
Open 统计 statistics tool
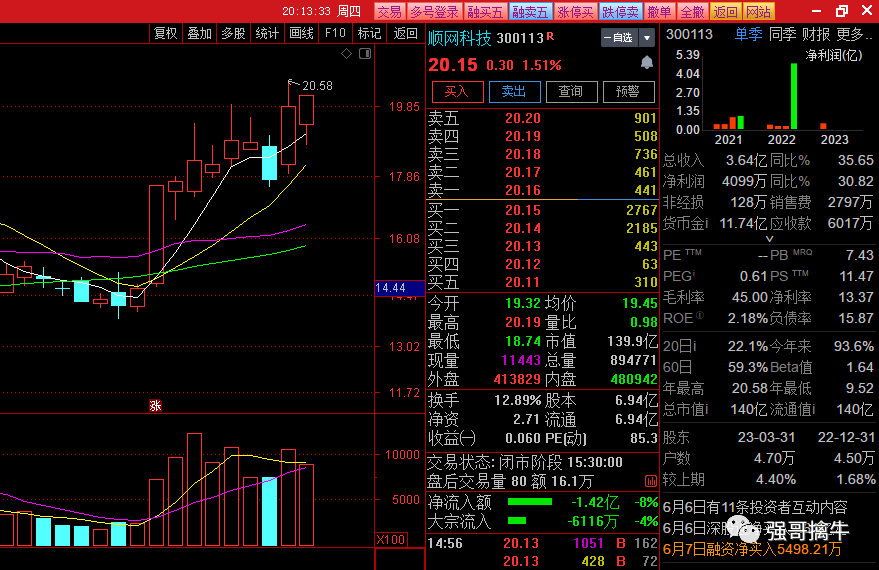coord(267,34)
